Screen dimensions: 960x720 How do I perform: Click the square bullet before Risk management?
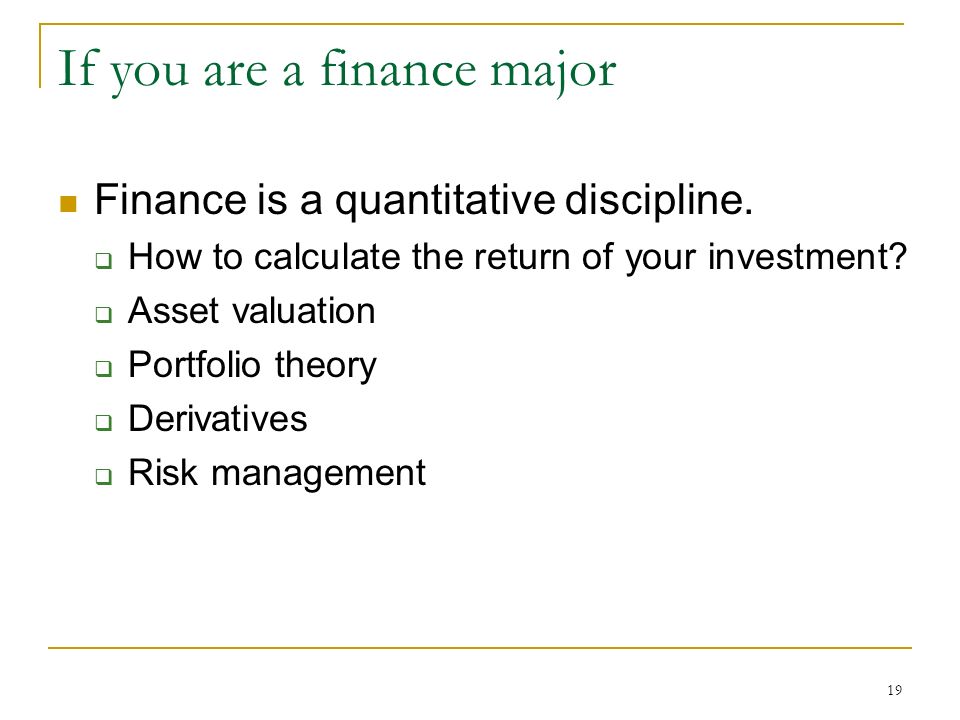103,476
